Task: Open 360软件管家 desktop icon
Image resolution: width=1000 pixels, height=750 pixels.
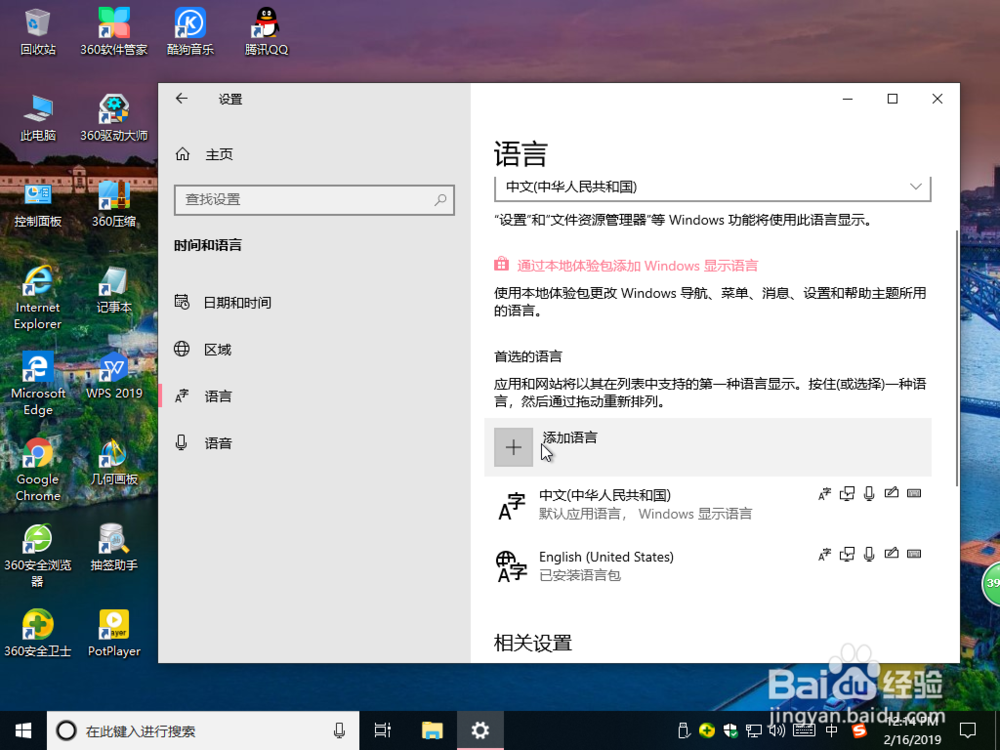Action: [114, 31]
